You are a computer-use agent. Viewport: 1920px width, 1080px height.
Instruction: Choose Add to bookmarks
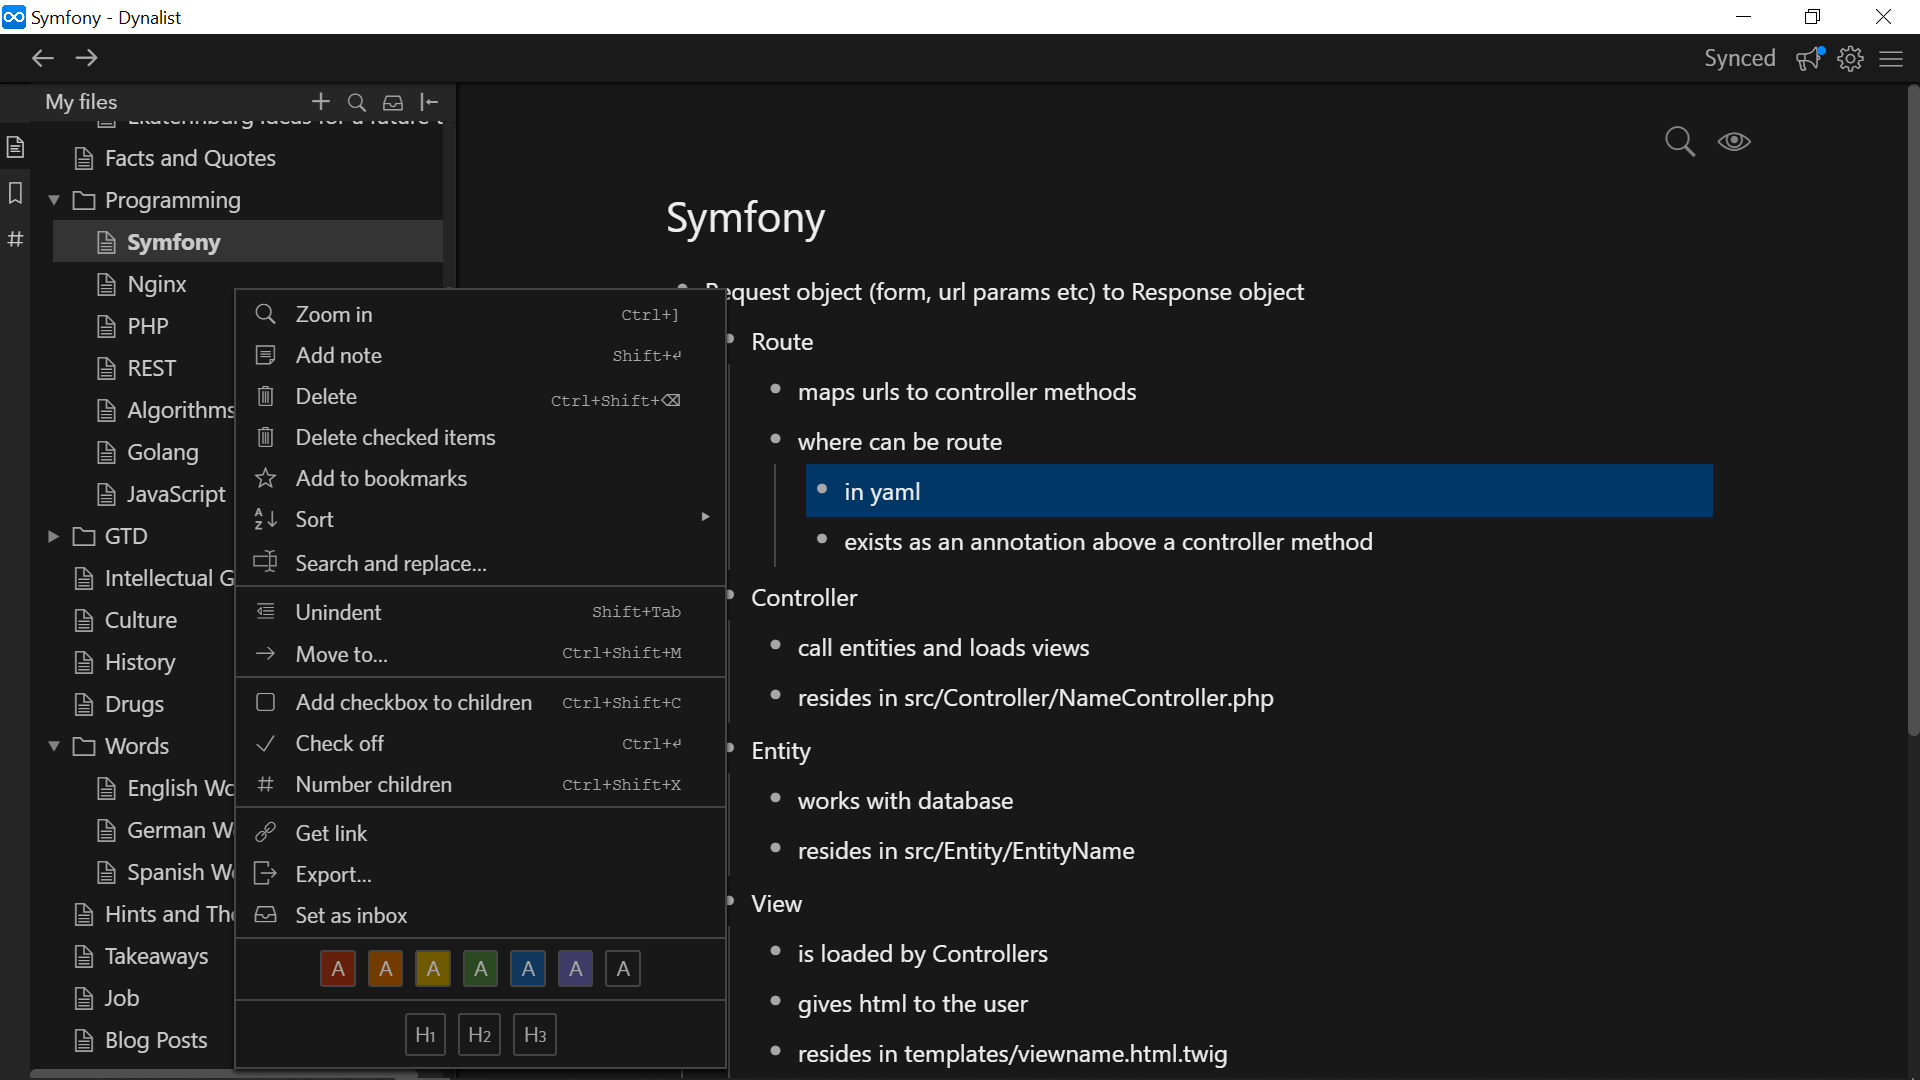click(480, 478)
